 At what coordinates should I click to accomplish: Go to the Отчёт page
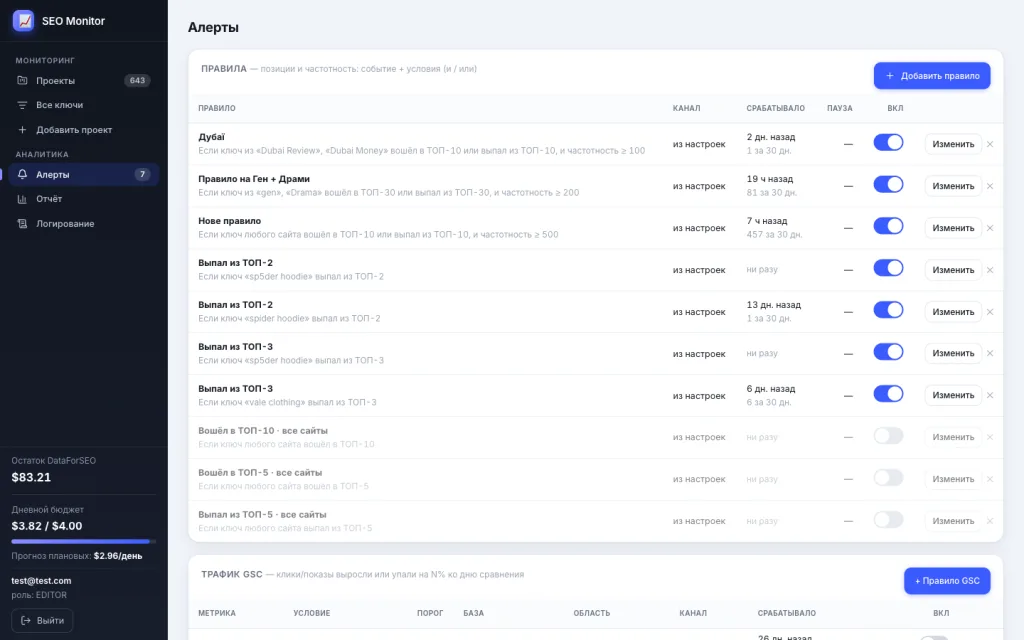(84, 199)
